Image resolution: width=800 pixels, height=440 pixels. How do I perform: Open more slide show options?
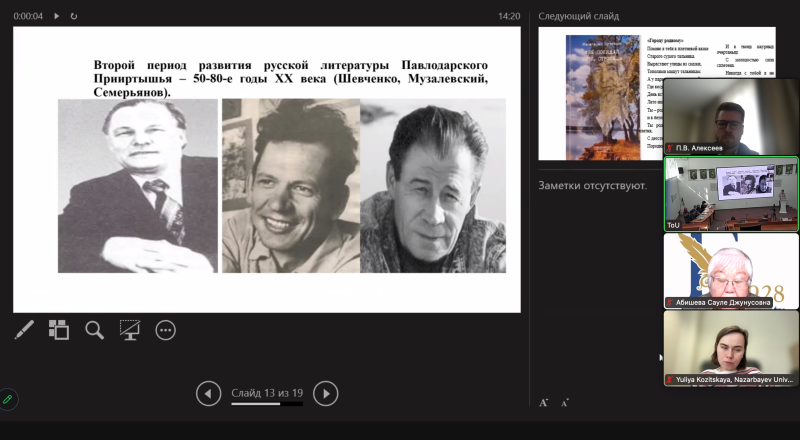point(165,330)
